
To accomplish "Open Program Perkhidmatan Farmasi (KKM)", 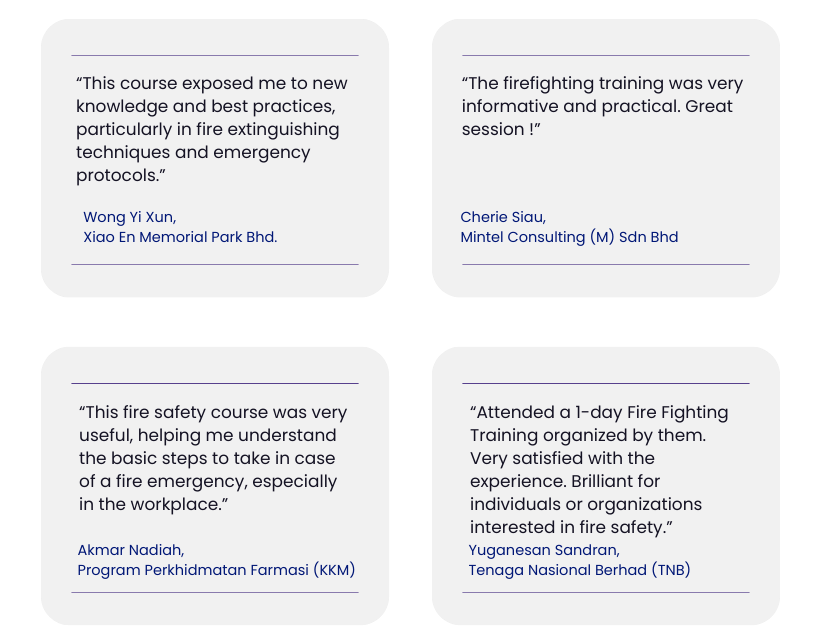I will 216,571.
